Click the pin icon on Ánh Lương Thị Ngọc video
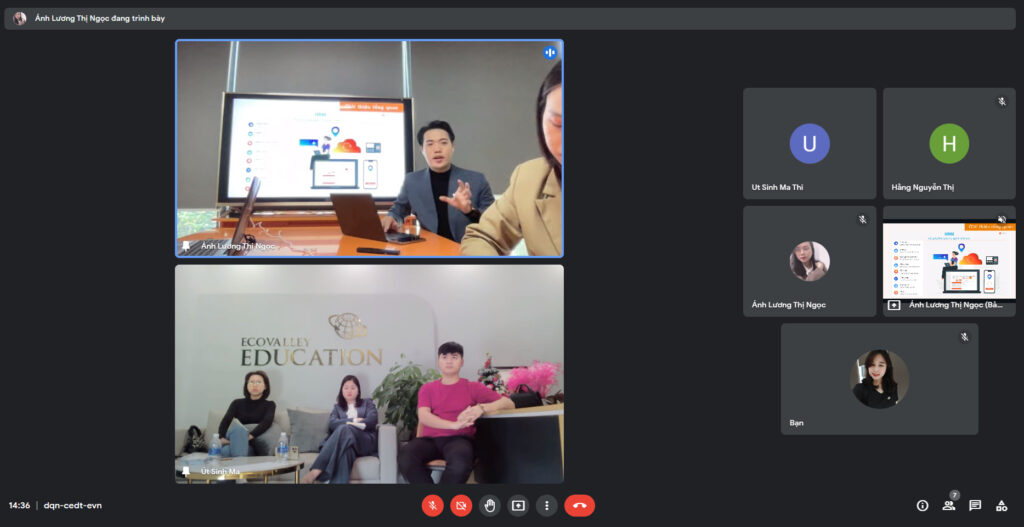Viewport: 1024px width, 527px height. point(186,246)
